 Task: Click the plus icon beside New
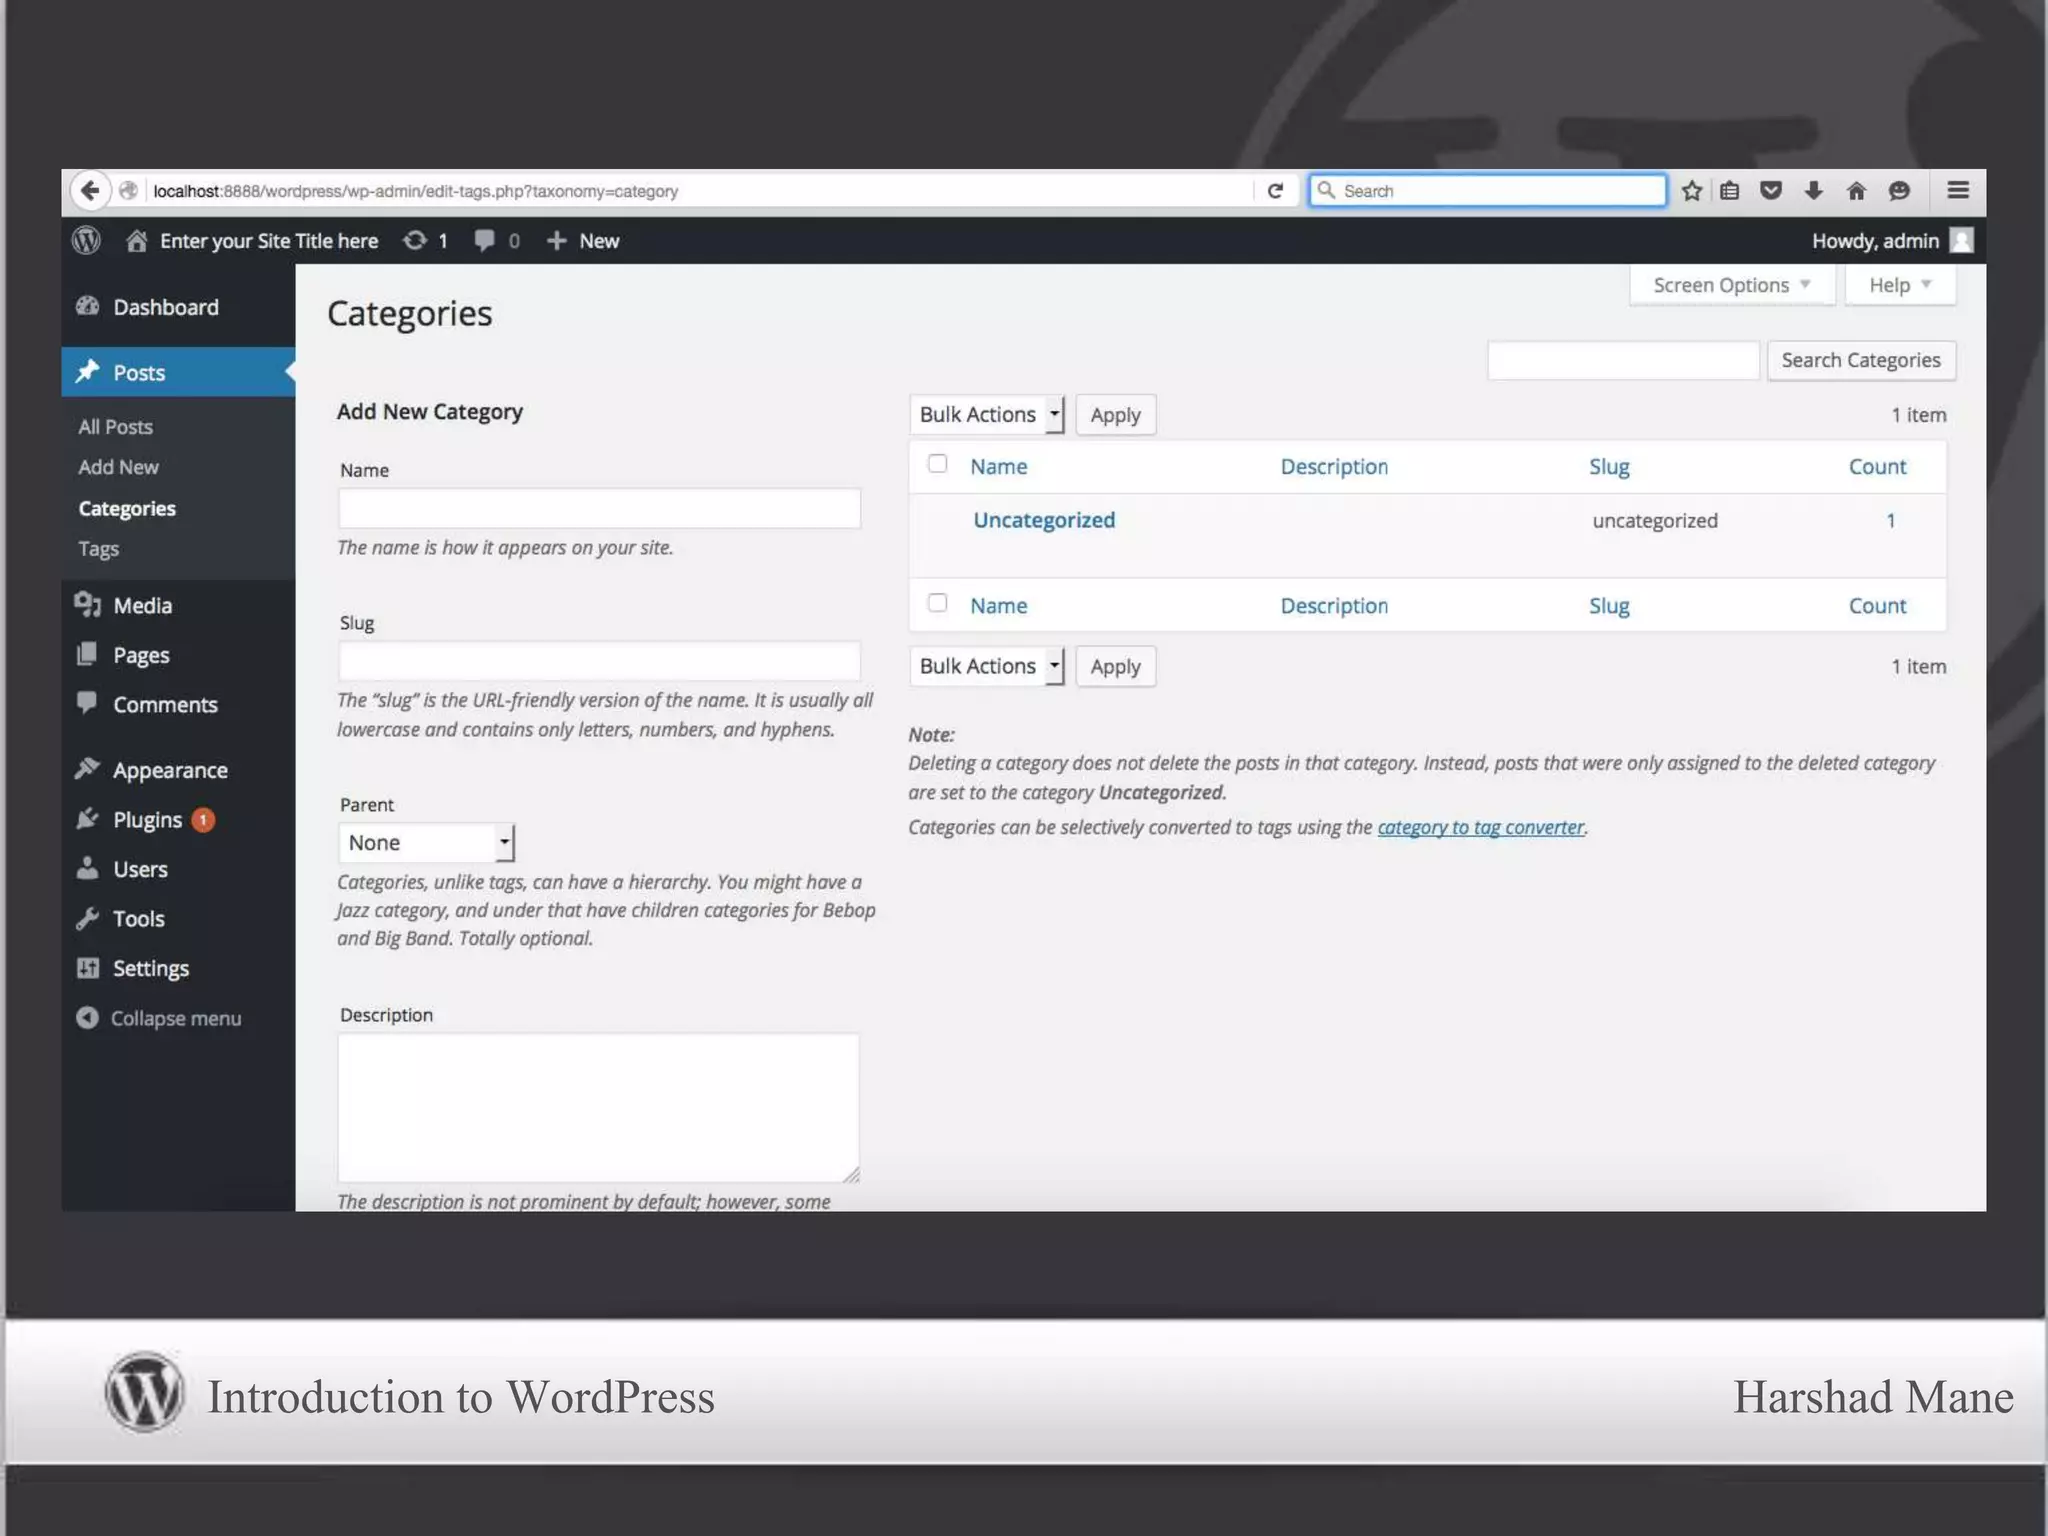coord(557,241)
